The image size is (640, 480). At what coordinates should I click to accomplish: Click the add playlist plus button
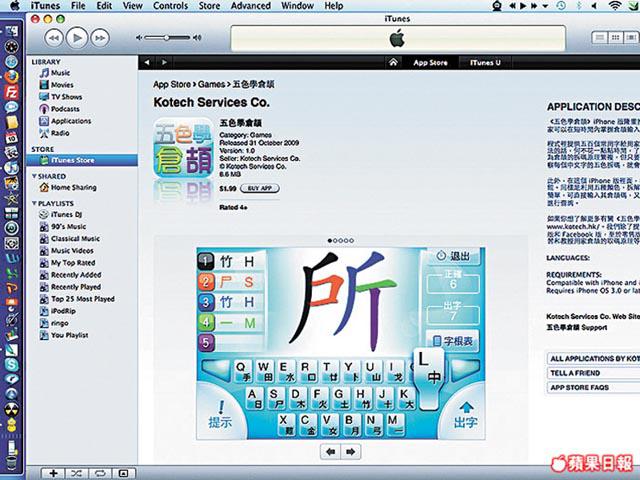tap(53, 473)
